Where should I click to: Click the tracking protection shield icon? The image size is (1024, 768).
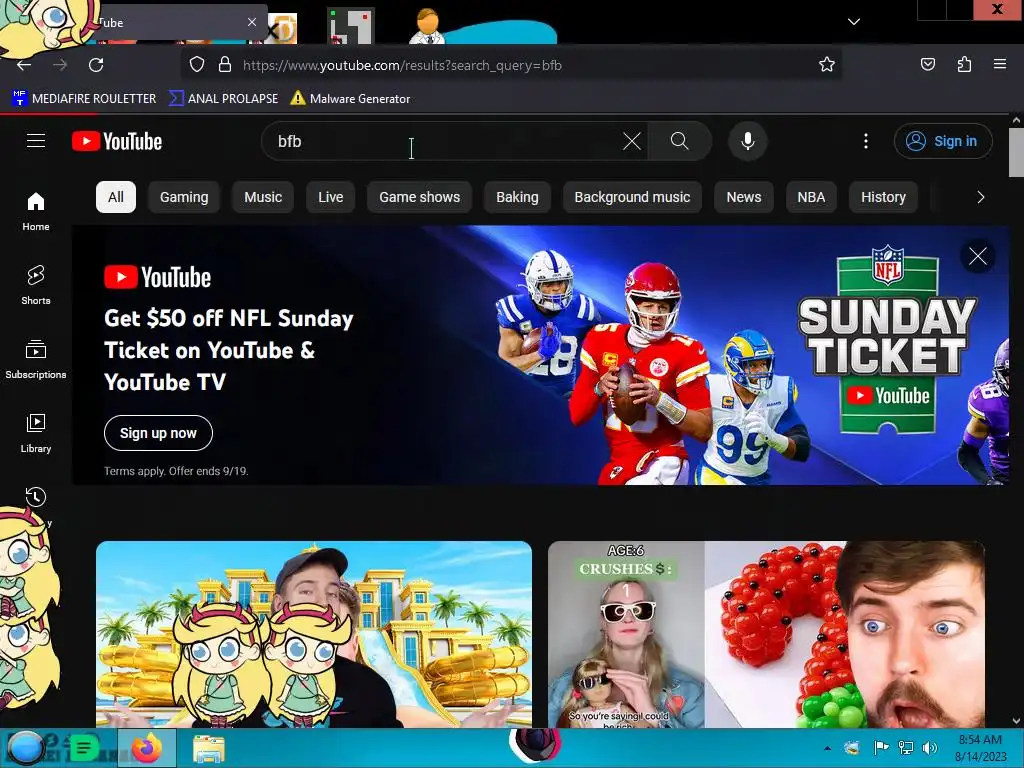coord(197,65)
